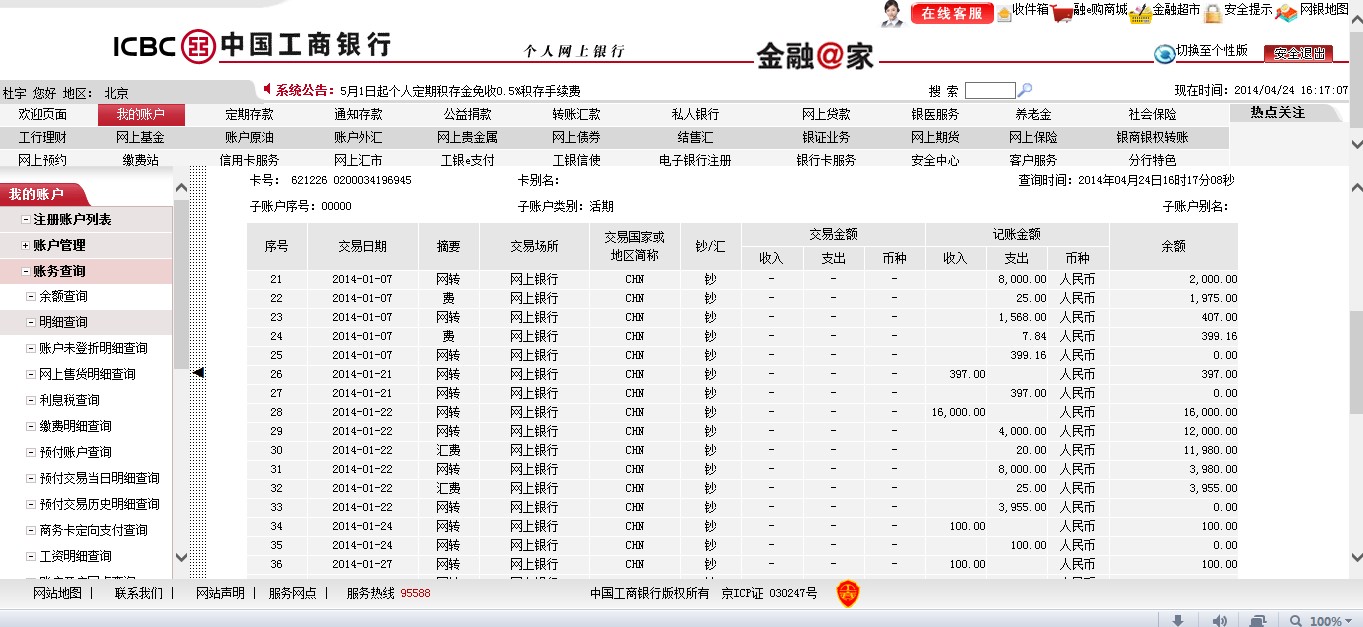
Task: Expand the 账户管理 tree node
Action: click(27, 246)
